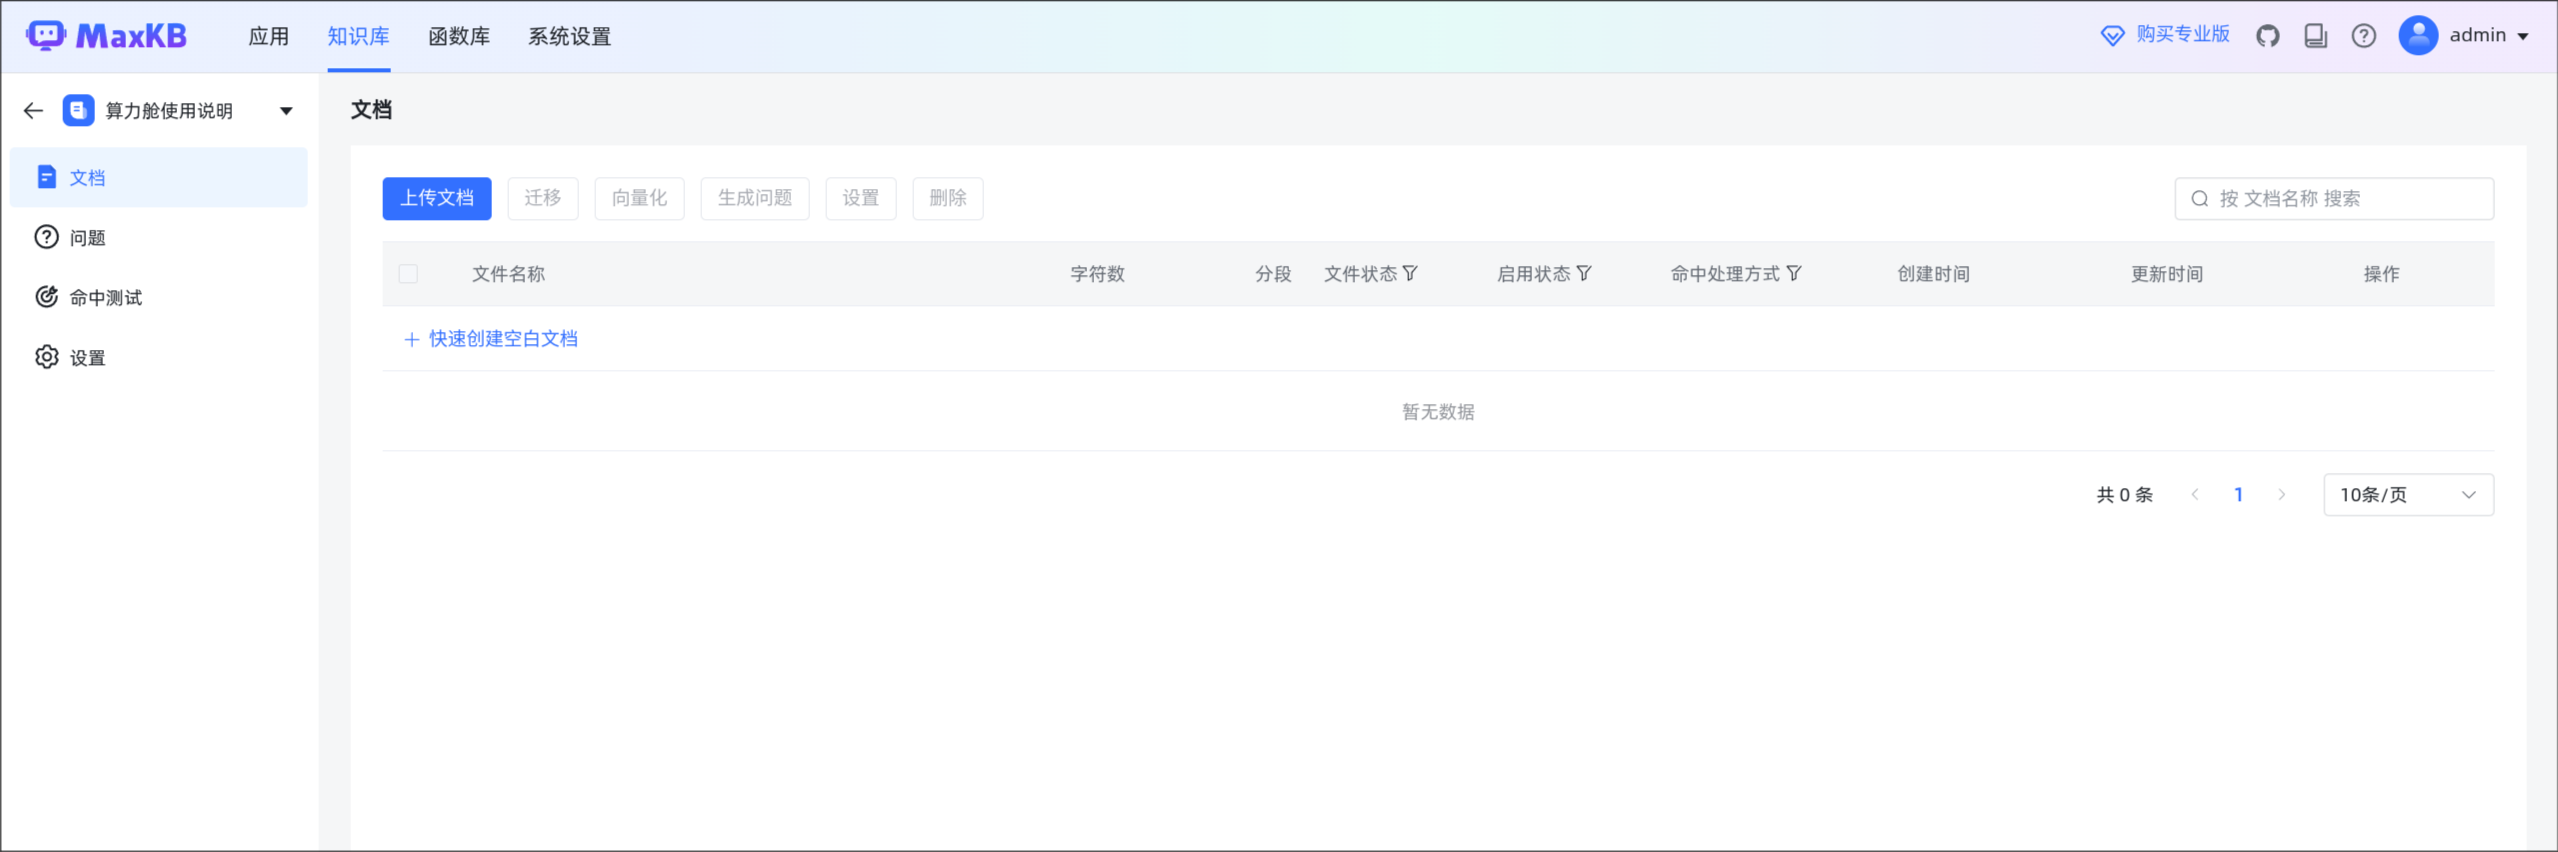The width and height of the screenshot is (2558, 852).
Task: Select 命中测试 in the sidebar
Action: tap(159, 297)
